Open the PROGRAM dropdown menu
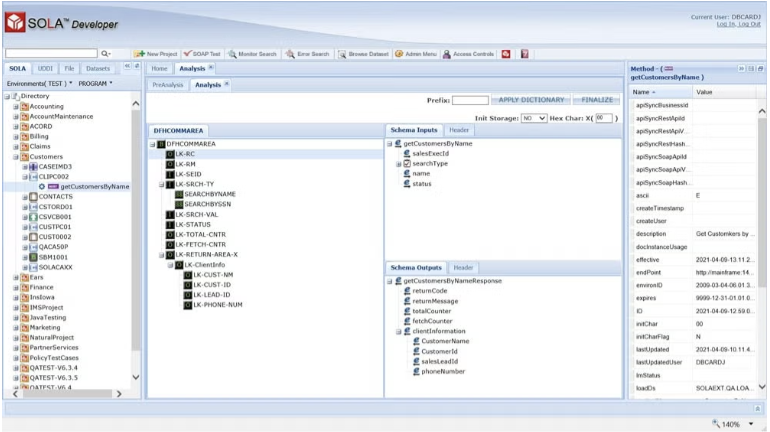770x432 pixels. click(x=95, y=83)
